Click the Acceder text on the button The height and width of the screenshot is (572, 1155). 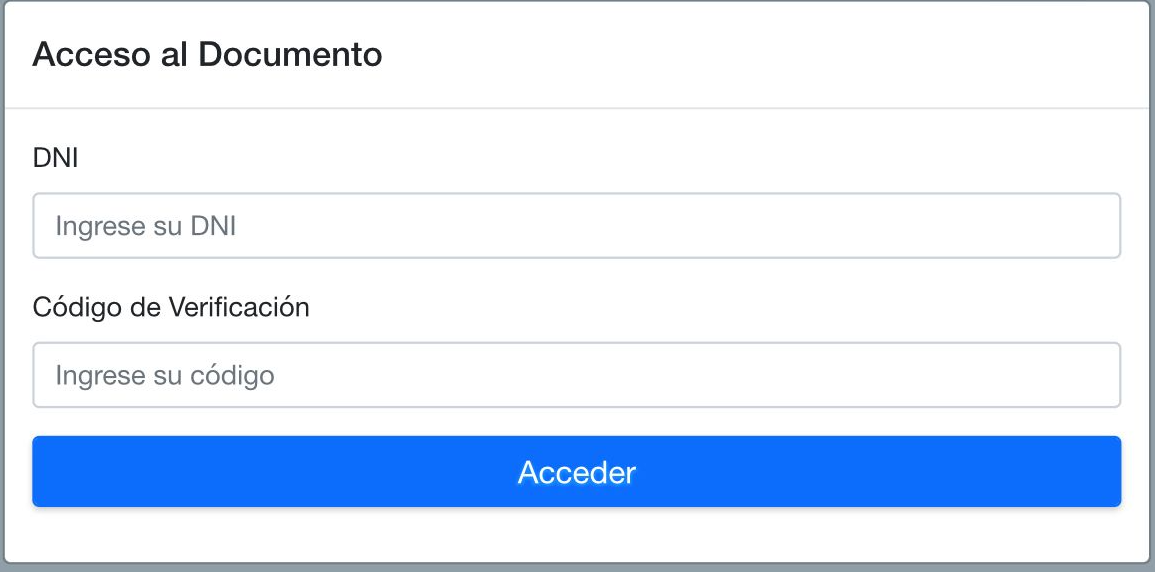coord(576,472)
